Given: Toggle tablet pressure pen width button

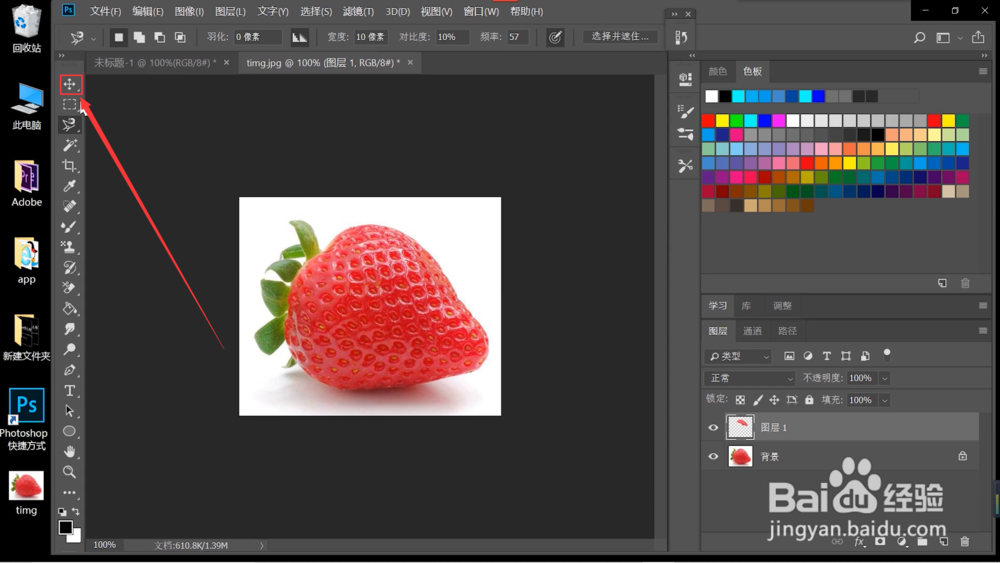Looking at the screenshot, I should coord(555,38).
